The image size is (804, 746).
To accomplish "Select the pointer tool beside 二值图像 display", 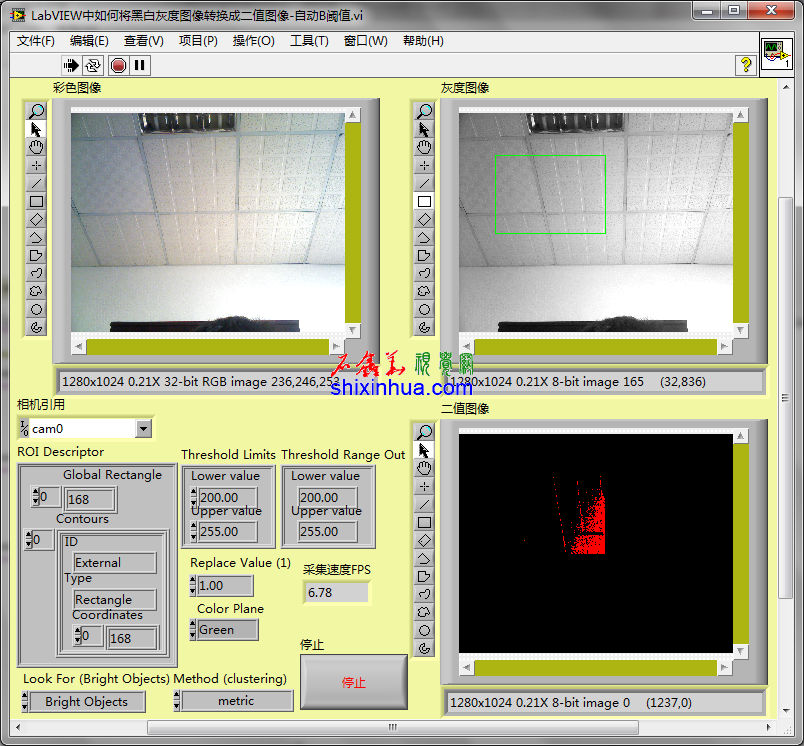I will (x=424, y=450).
